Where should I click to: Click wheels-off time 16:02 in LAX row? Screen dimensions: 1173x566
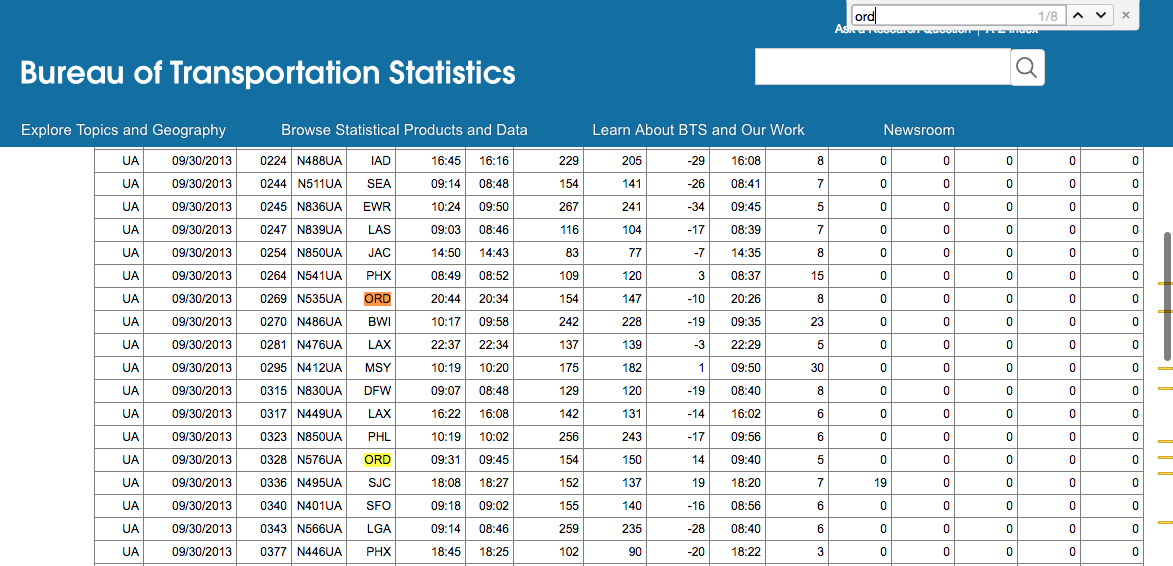pos(746,413)
